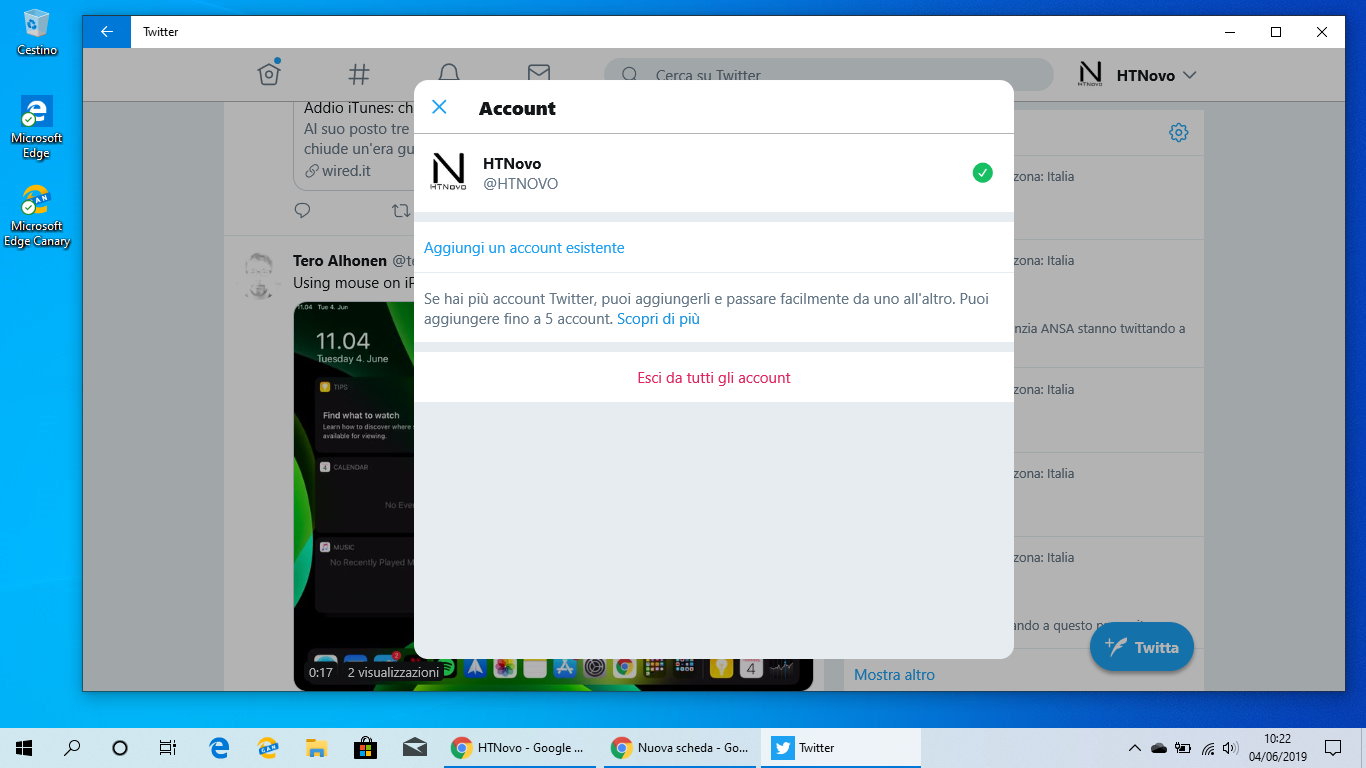The height and width of the screenshot is (768, 1366).
Task: Select the Twitter taskbar button
Action: [x=841, y=747]
